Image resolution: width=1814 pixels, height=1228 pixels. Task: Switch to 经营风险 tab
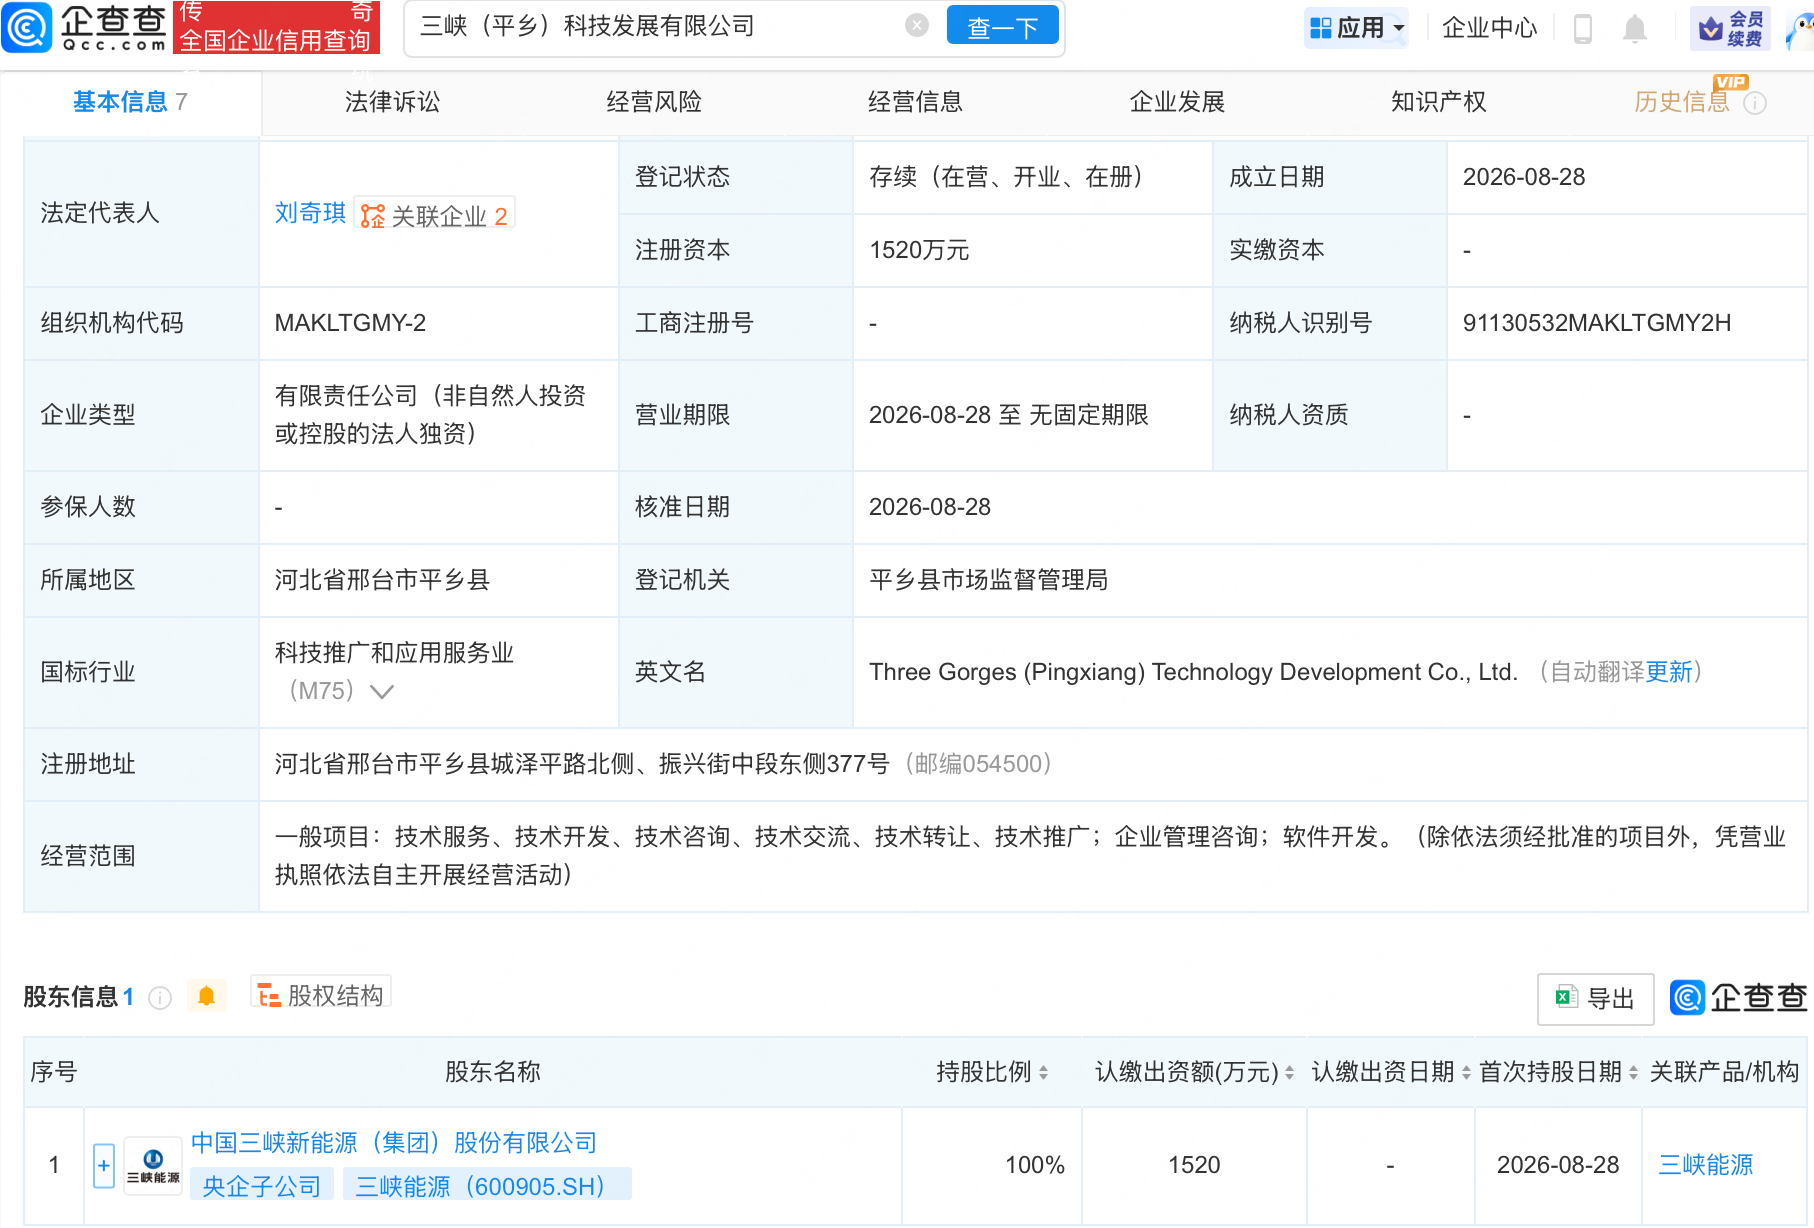pyautogui.click(x=654, y=101)
